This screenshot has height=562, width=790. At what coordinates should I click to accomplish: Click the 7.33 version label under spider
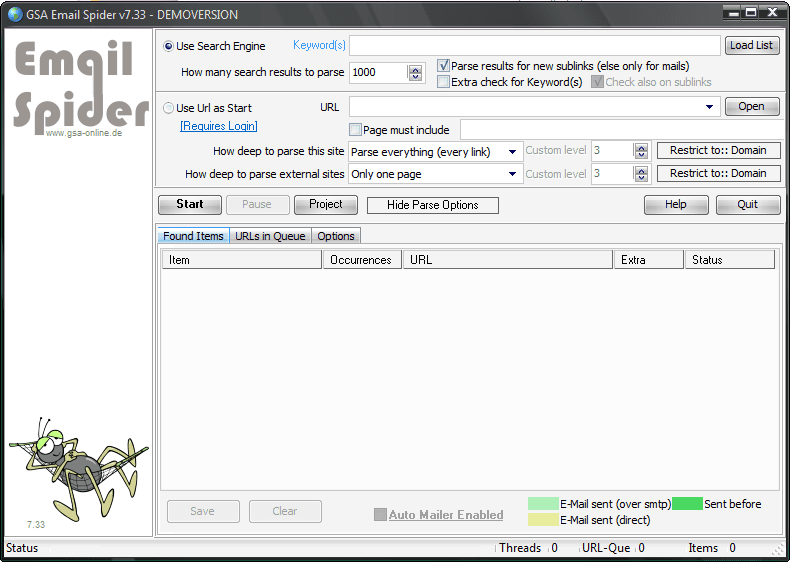pyautogui.click(x=36, y=525)
